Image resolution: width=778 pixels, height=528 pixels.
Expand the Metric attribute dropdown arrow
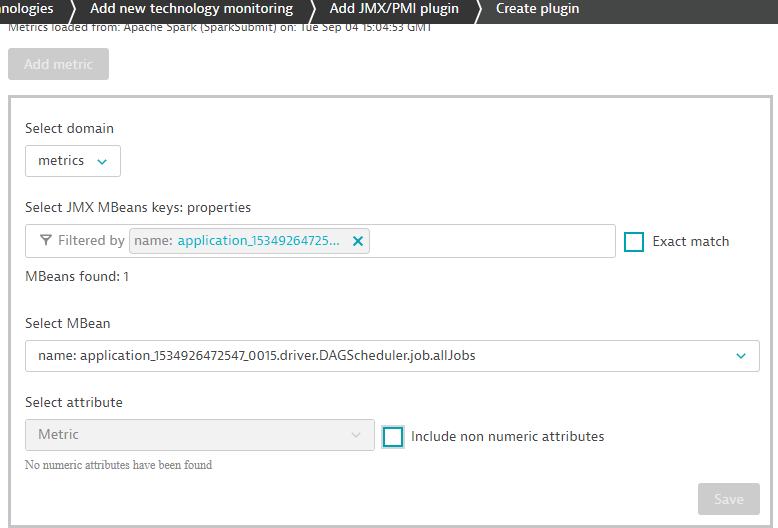tap(357, 435)
